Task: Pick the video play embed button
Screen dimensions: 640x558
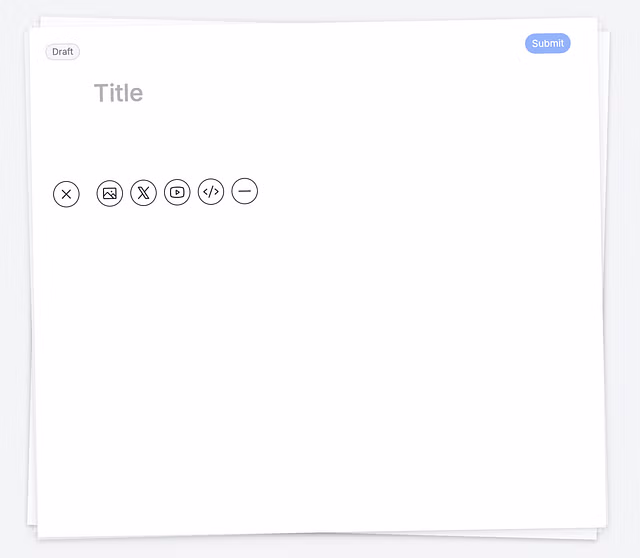Action: (177, 192)
